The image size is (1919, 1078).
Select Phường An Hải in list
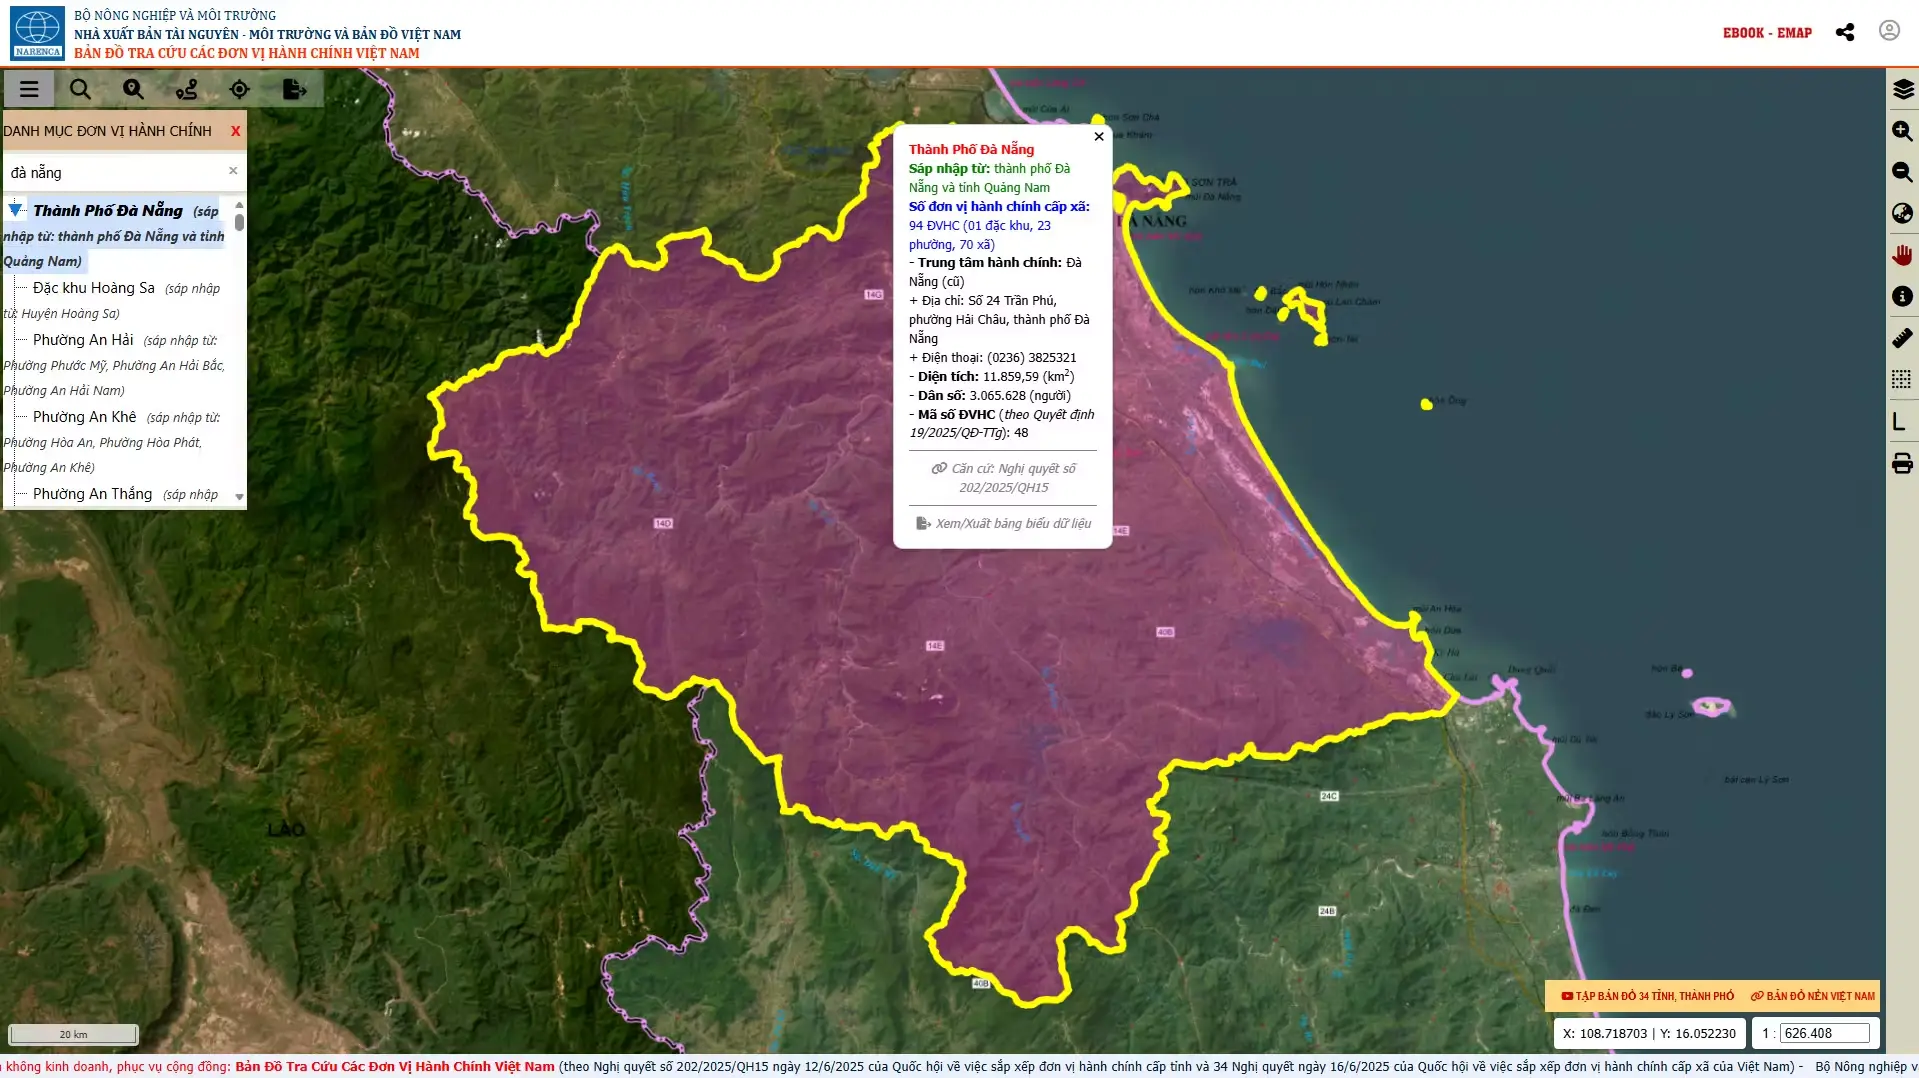(83, 340)
